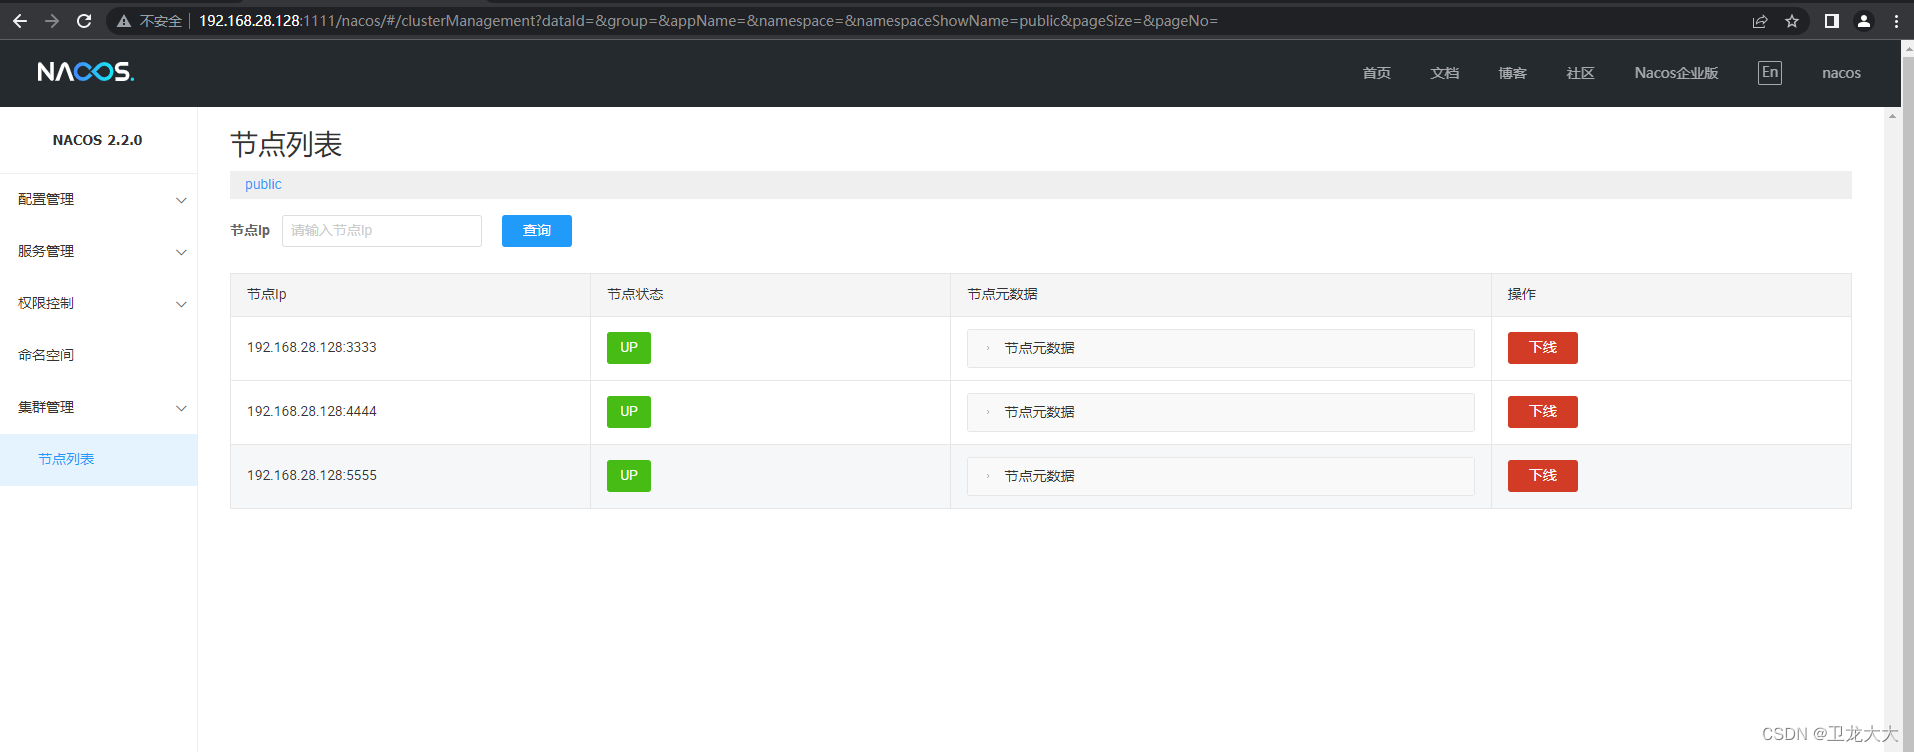
Task: Open the browser three-dot menu
Action: (x=1896, y=21)
